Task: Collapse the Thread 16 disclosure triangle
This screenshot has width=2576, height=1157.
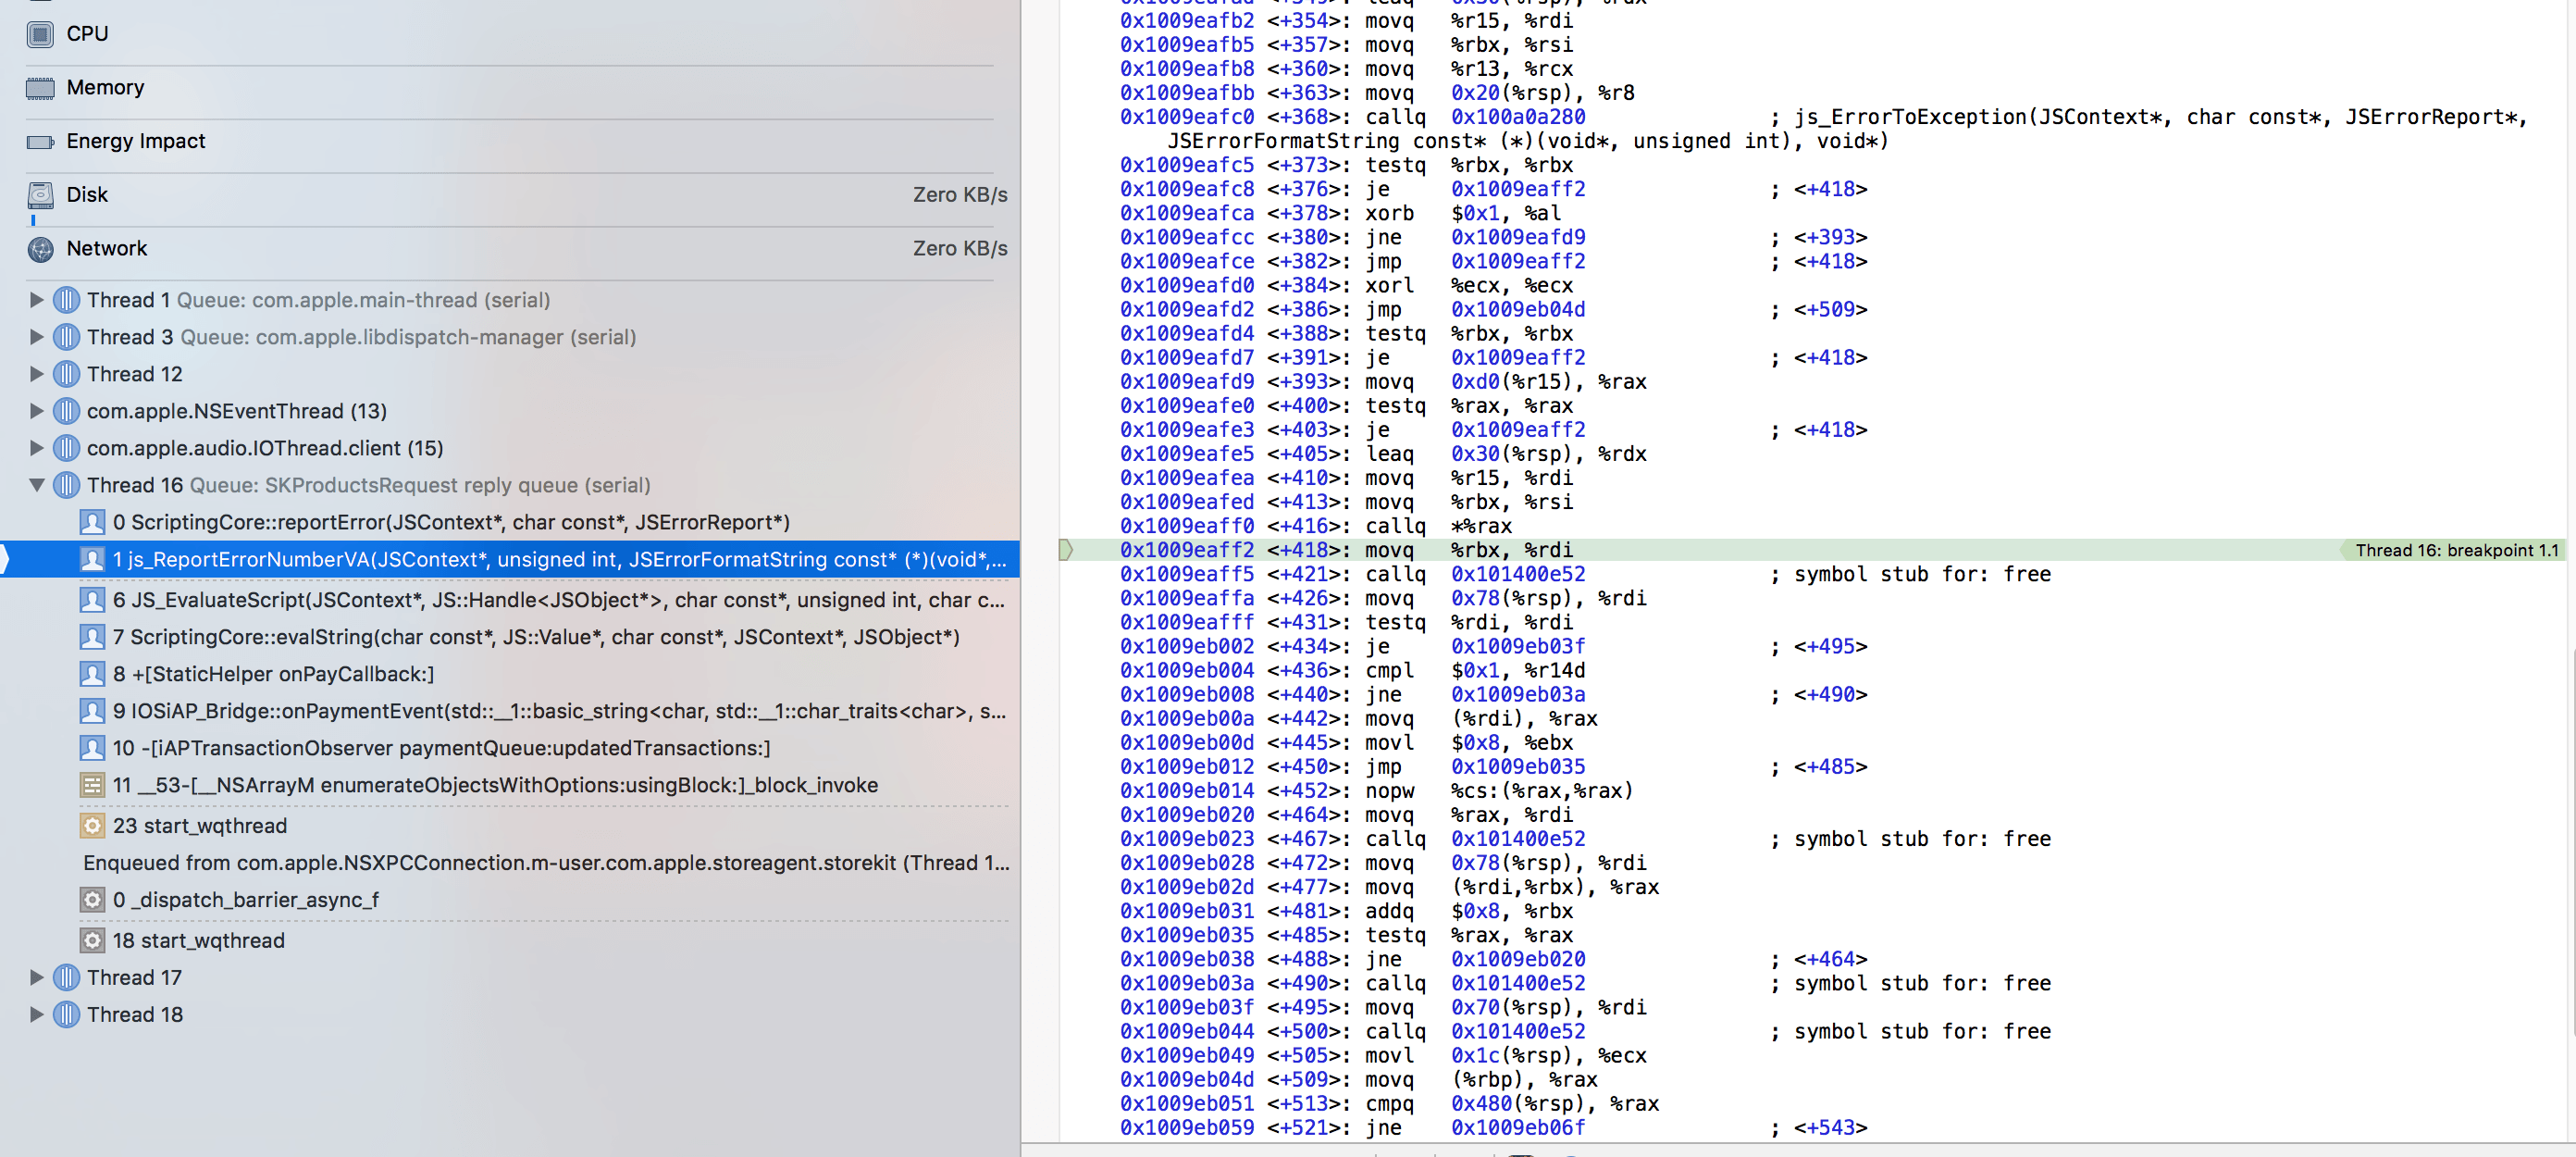Action: (x=37, y=485)
